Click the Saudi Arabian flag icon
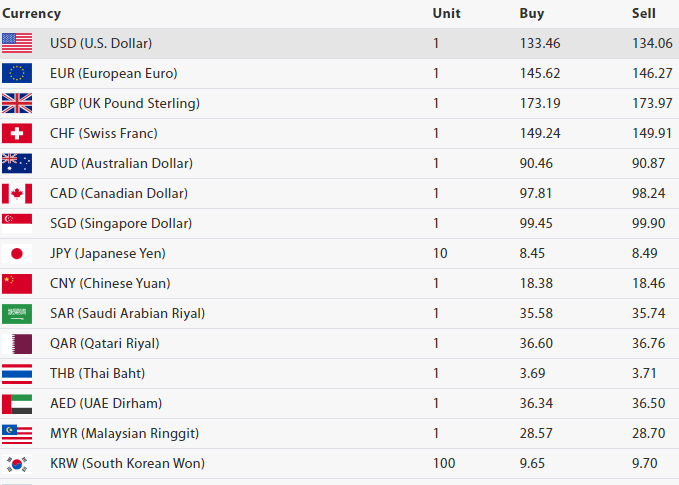679x485 pixels. [x=17, y=313]
